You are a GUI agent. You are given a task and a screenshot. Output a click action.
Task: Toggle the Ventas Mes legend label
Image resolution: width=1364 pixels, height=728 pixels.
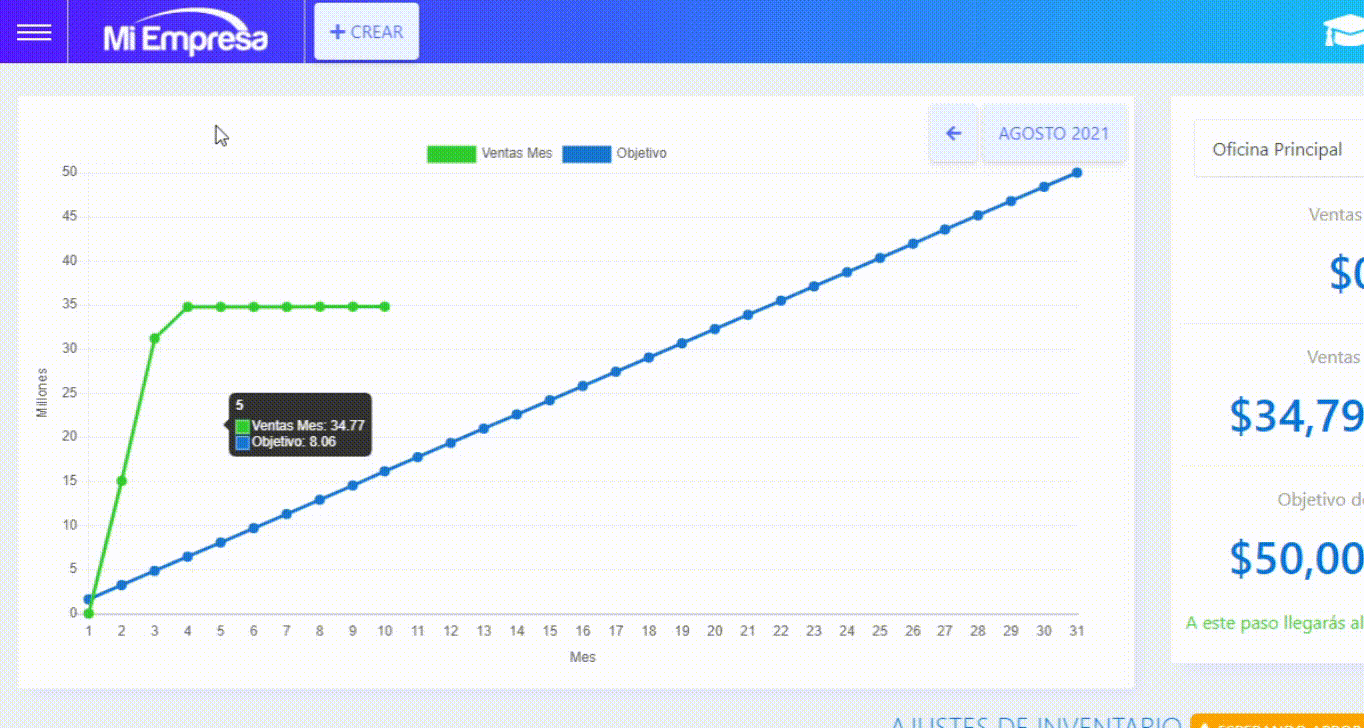click(516, 153)
